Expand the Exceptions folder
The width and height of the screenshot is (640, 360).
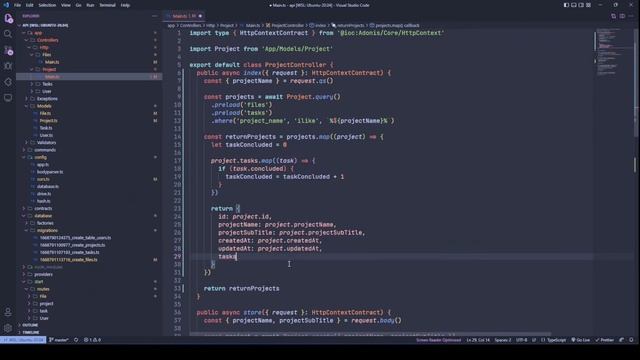point(47,99)
